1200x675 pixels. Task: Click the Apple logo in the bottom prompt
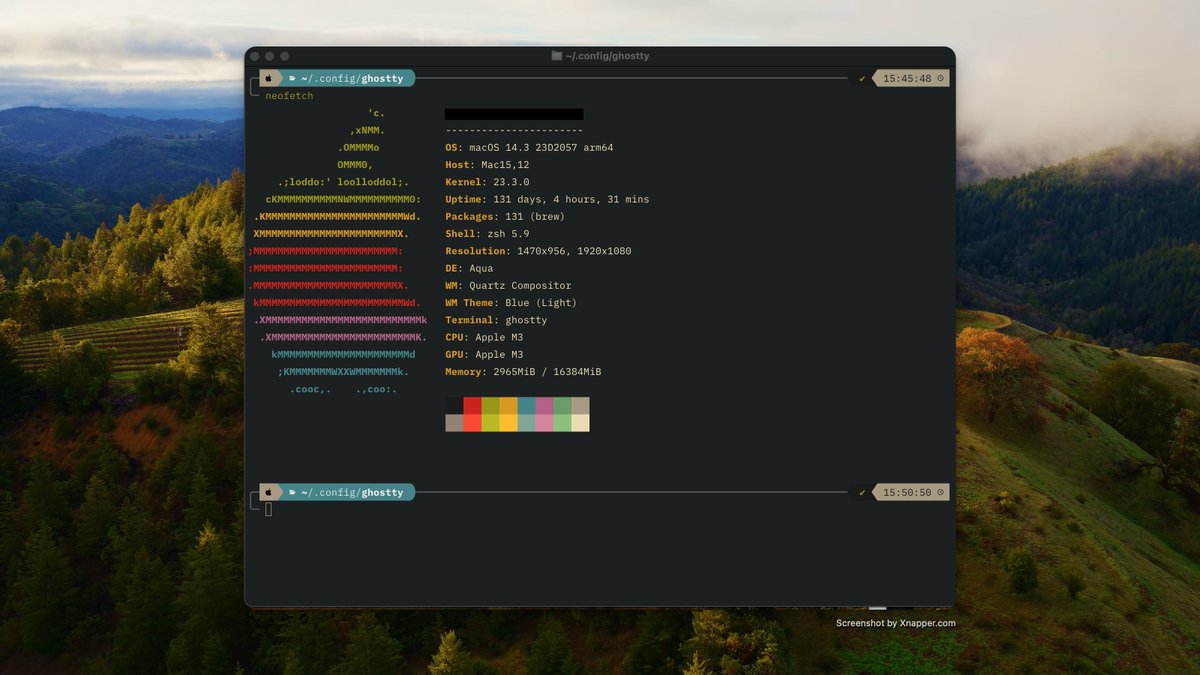click(268, 492)
